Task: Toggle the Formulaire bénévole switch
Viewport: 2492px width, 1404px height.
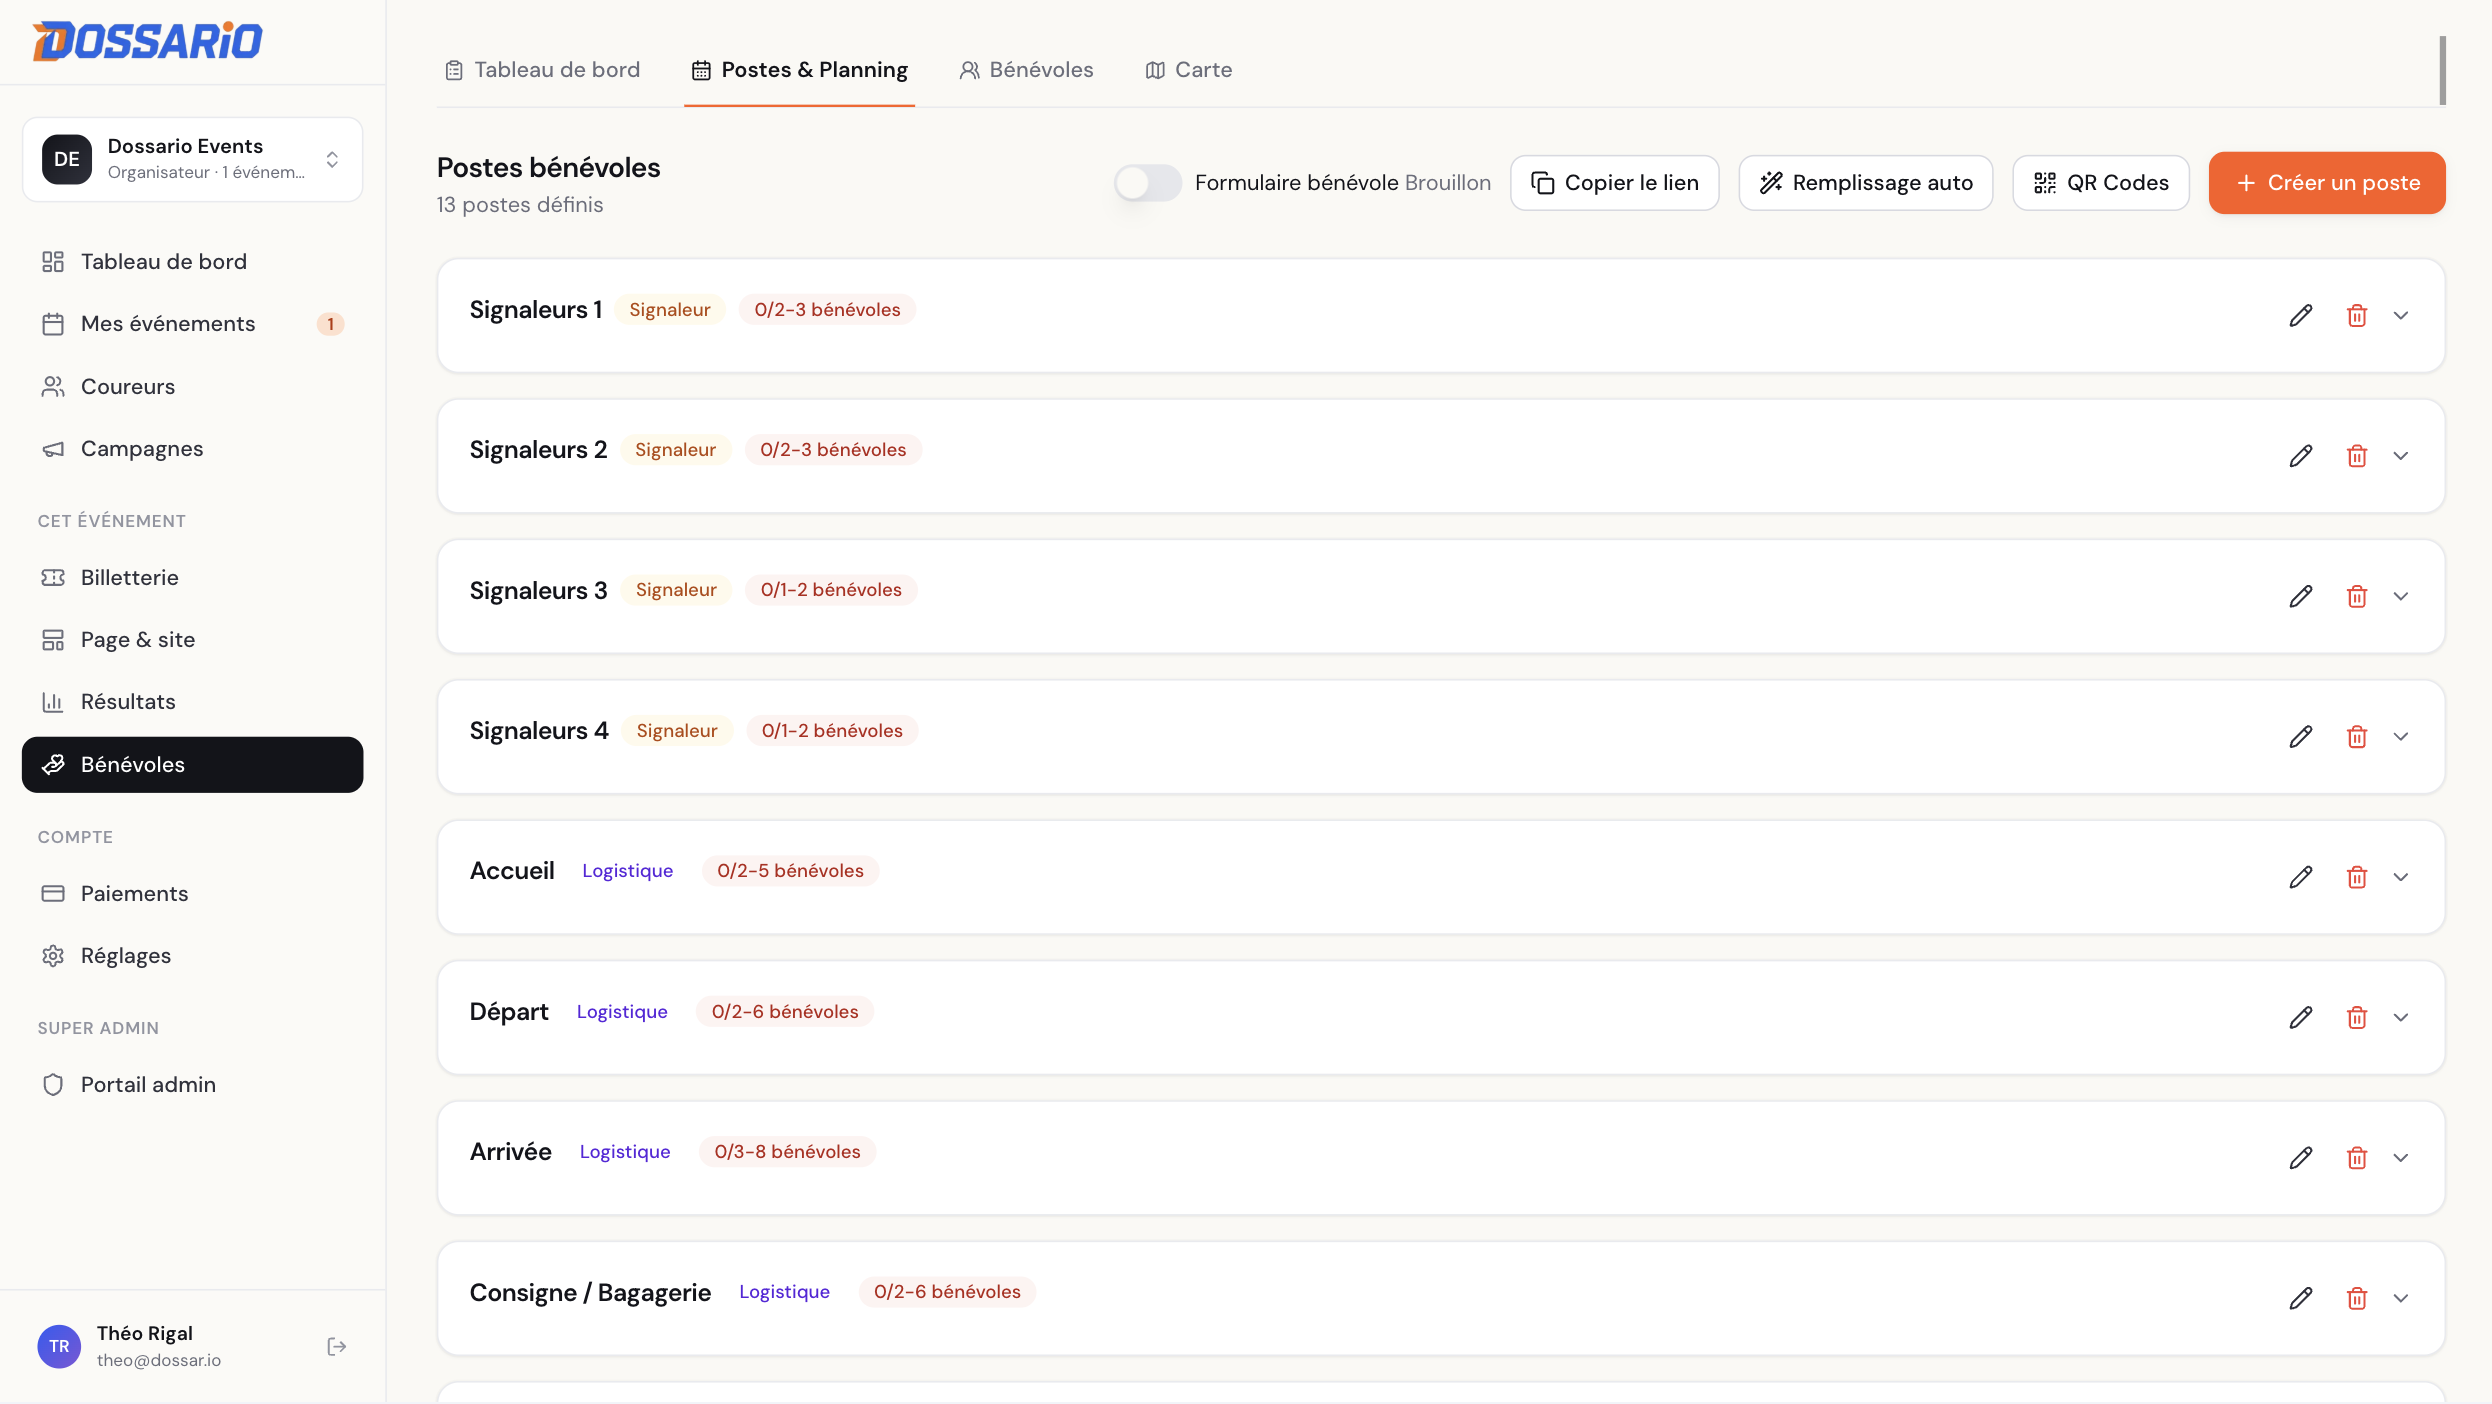Action: point(1148,183)
